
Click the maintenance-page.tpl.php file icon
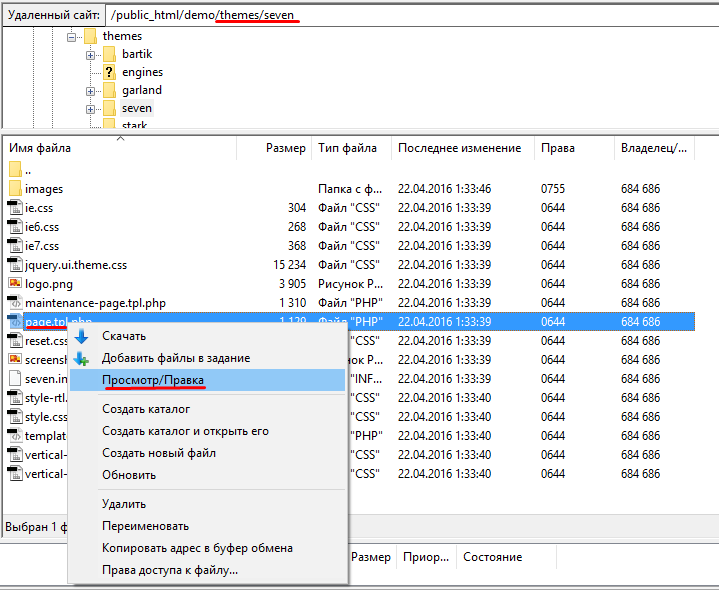point(15,303)
